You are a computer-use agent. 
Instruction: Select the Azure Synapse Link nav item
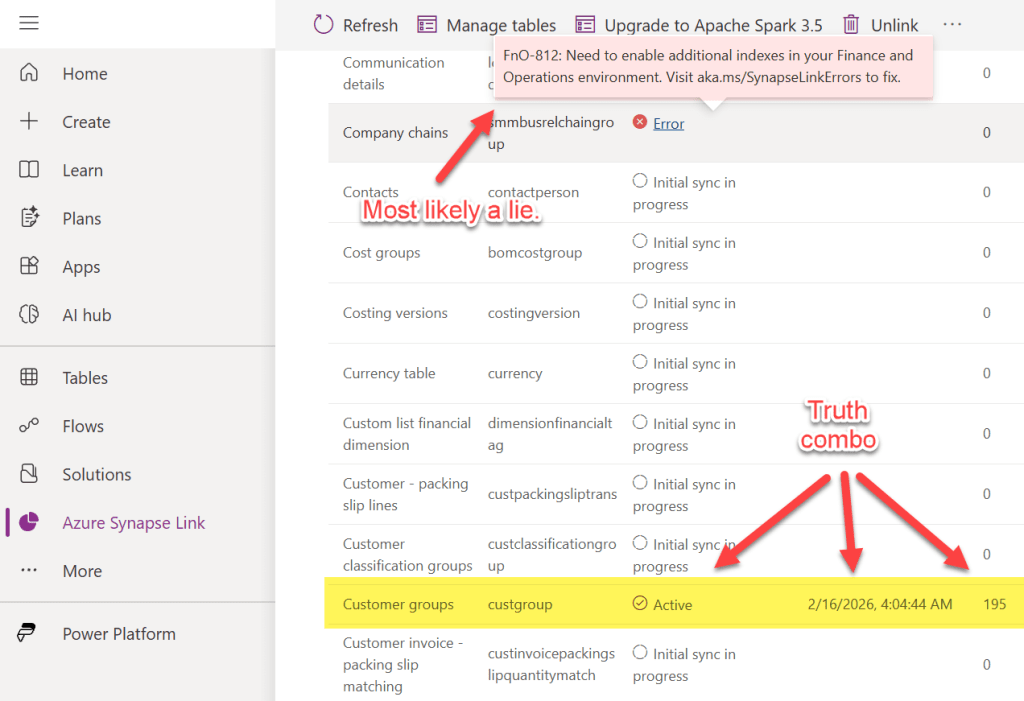[x=133, y=523]
